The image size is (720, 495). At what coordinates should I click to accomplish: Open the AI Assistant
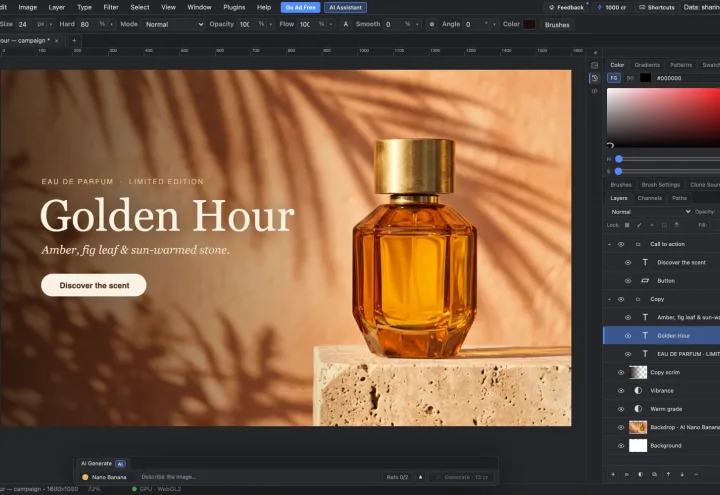point(345,7)
